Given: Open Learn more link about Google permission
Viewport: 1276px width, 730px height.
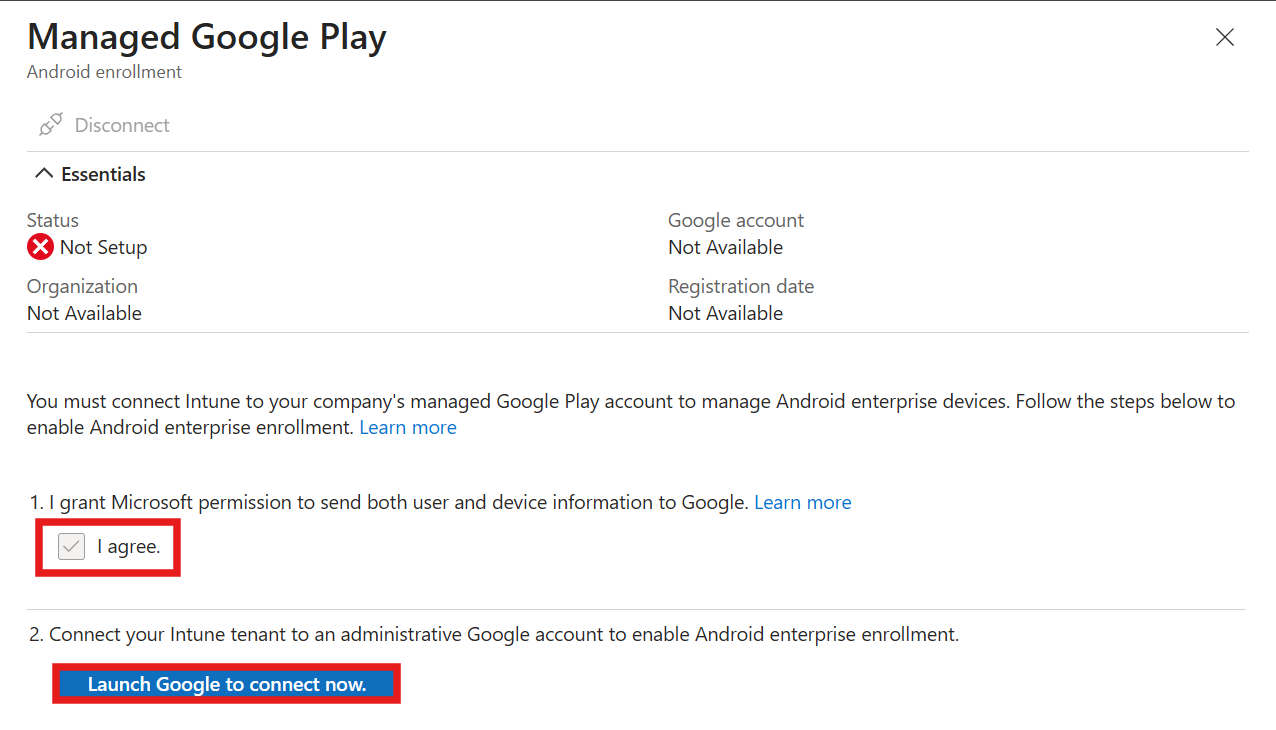Looking at the screenshot, I should click(803, 502).
